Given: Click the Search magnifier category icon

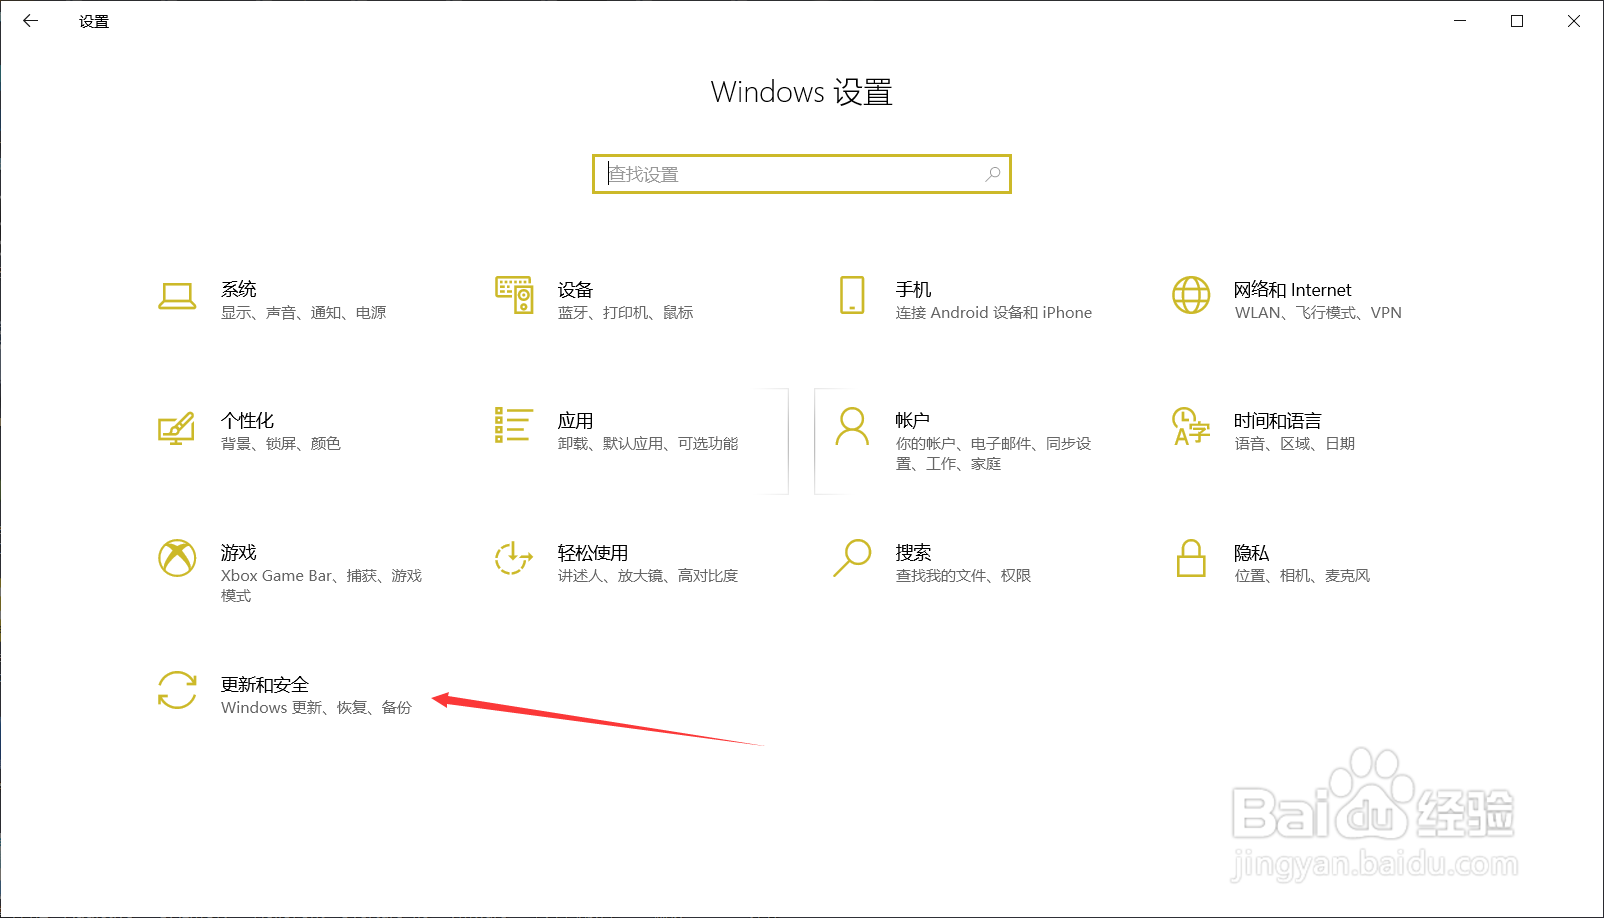Looking at the screenshot, I should 852,558.
